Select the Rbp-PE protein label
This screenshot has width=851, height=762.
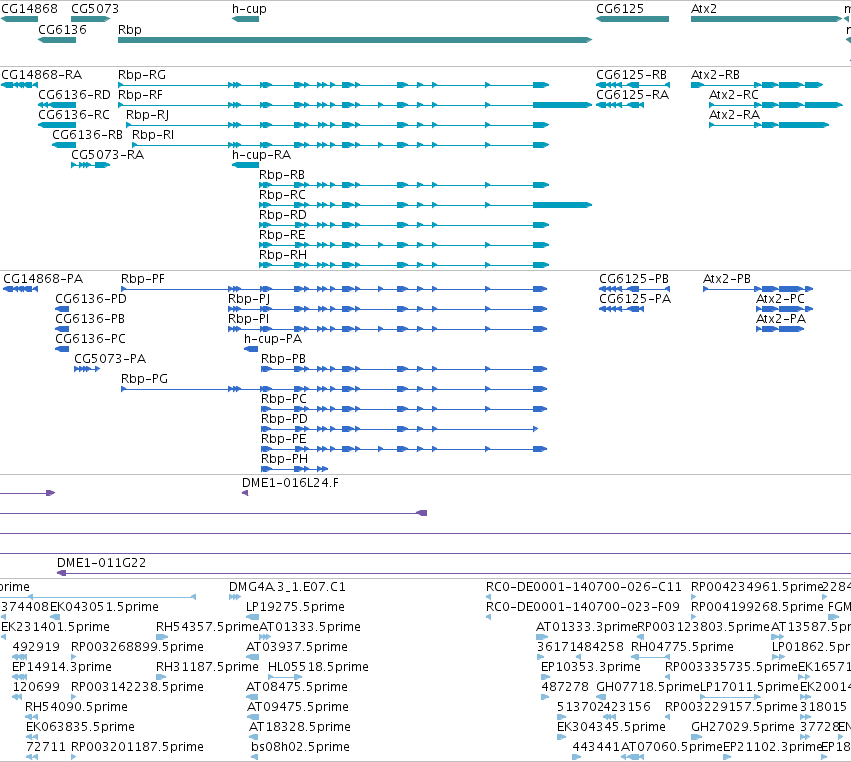point(283,439)
